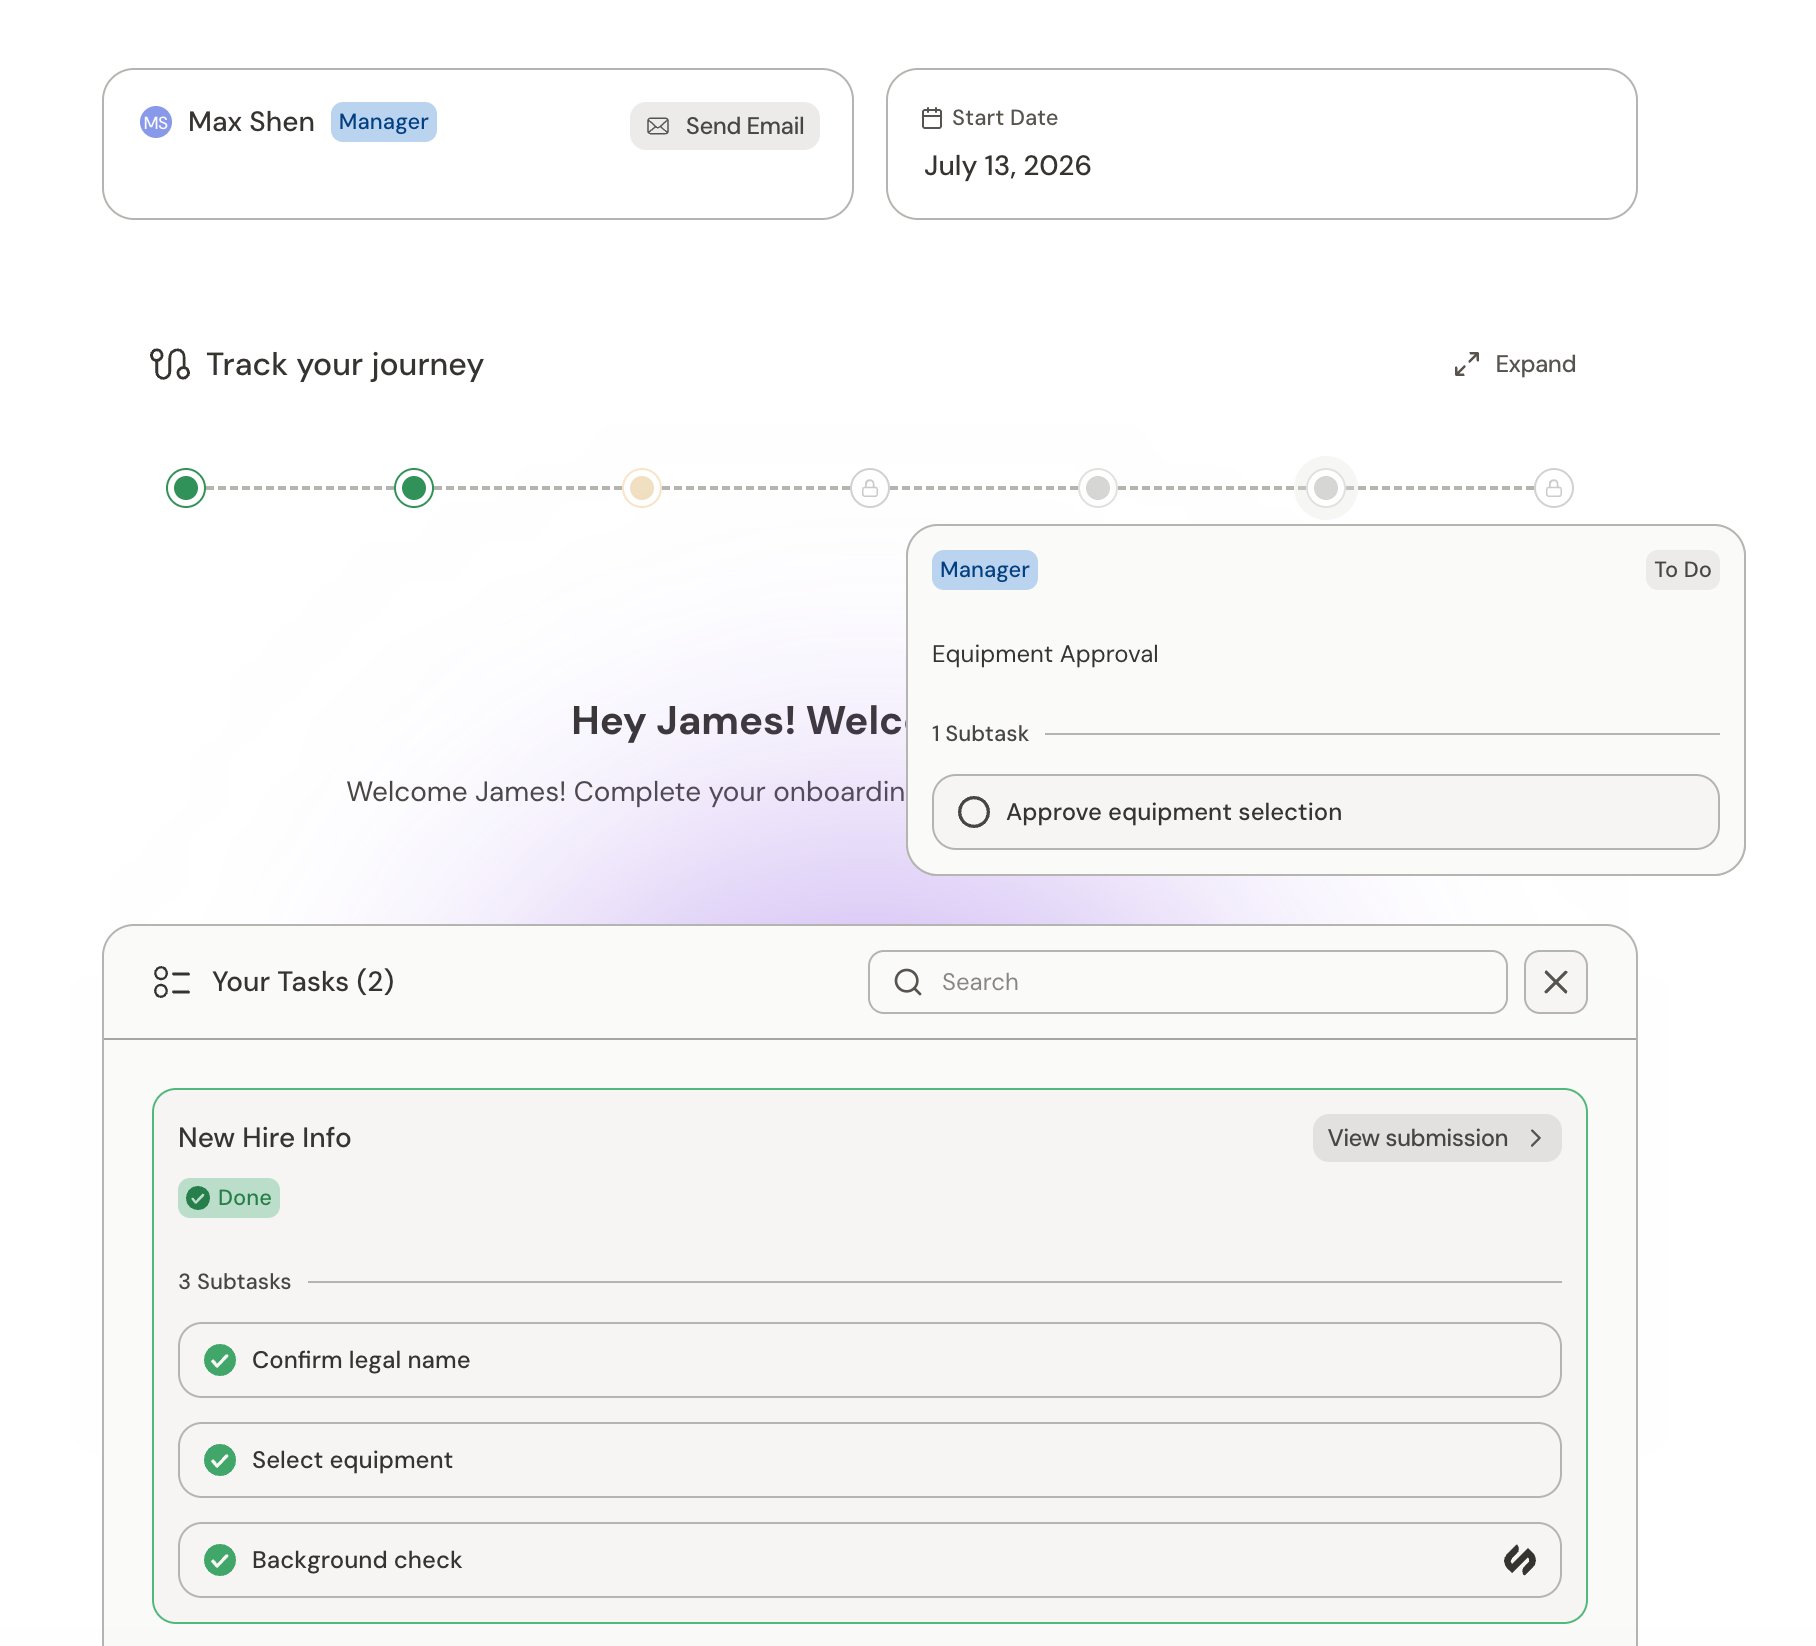The width and height of the screenshot is (1816, 1646).
Task: Open the Approve equipment selection subtask row
Action: pyautogui.click(x=1326, y=812)
